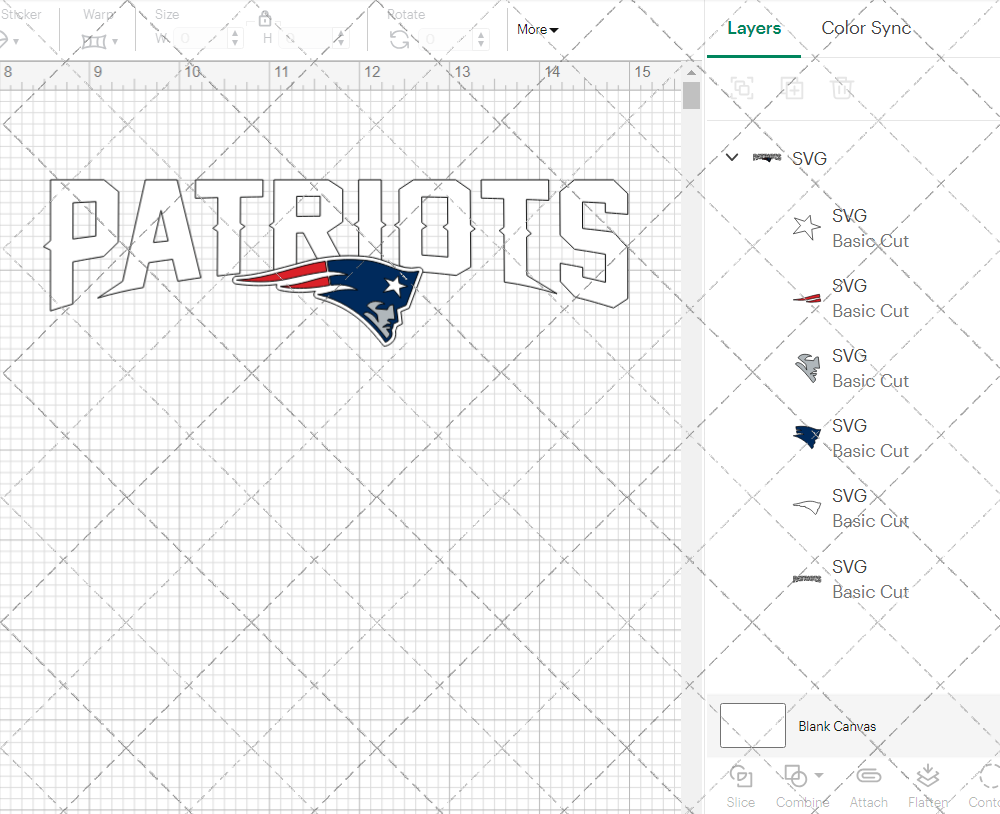Click the Attach tool
The width and height of the screenshot is (1000, 814).
pos(868,787)
